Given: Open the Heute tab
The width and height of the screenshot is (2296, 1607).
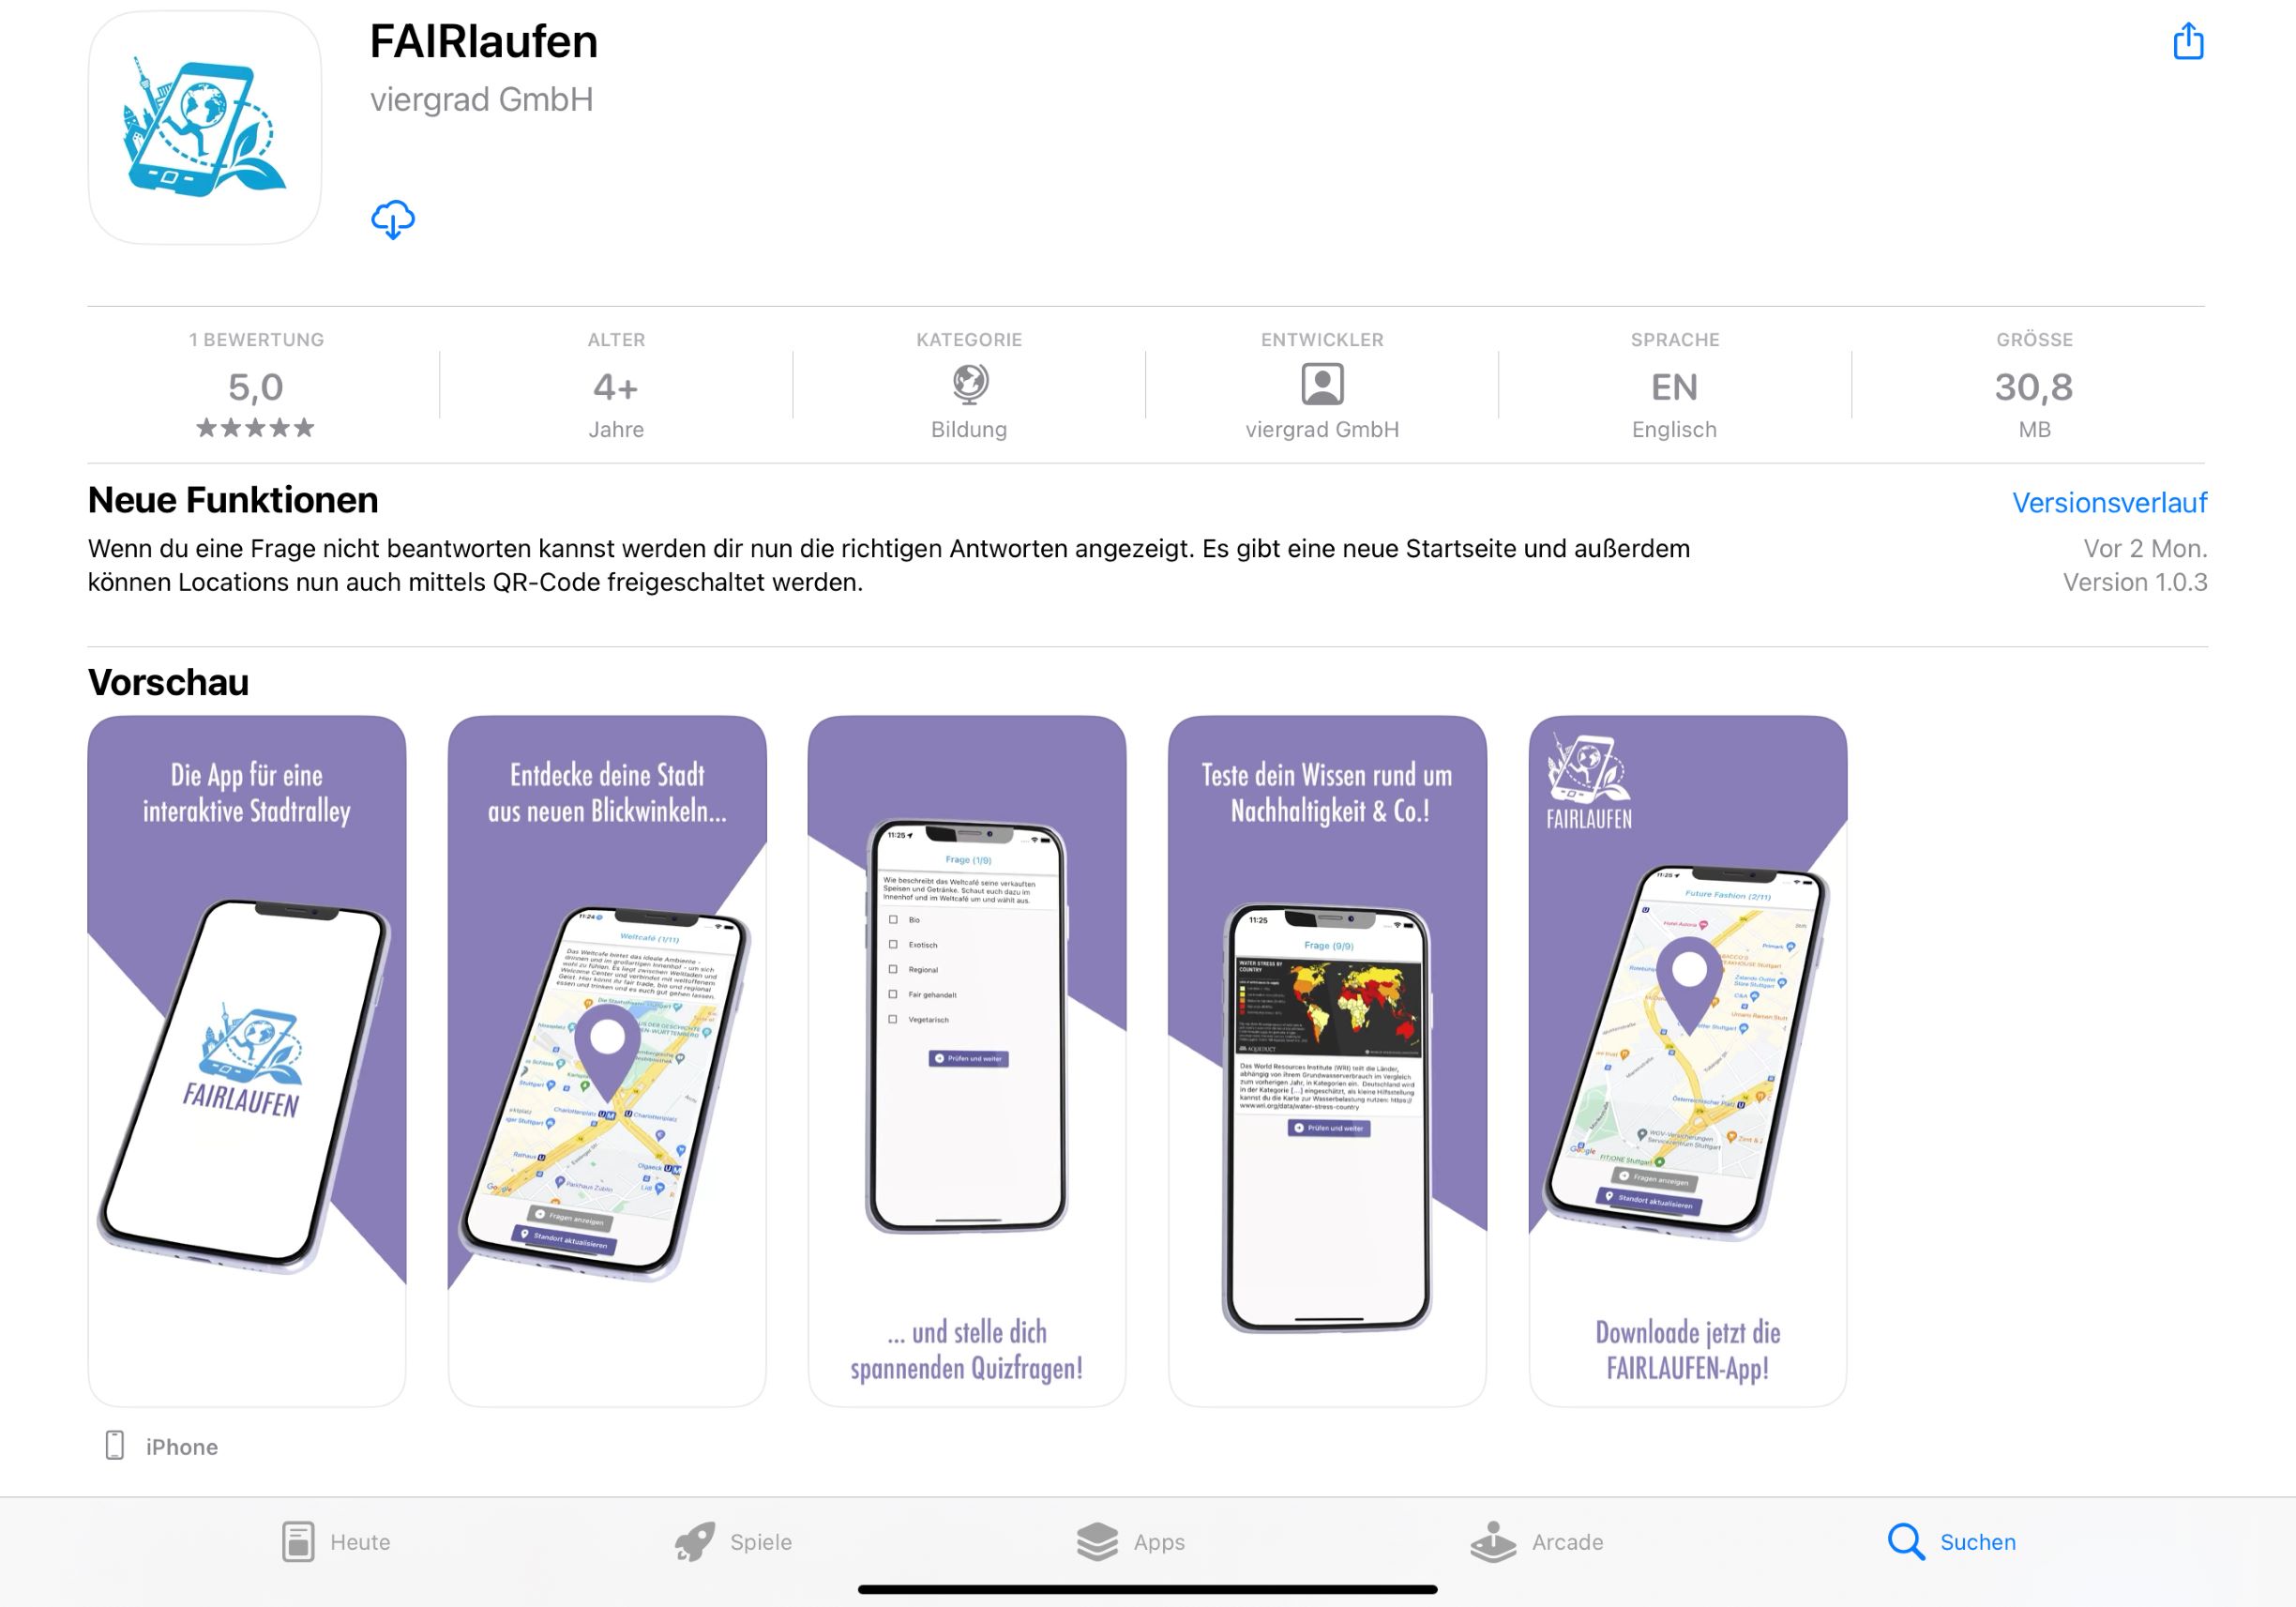Looking at the screenshot, I should (x=336, y=1541).
